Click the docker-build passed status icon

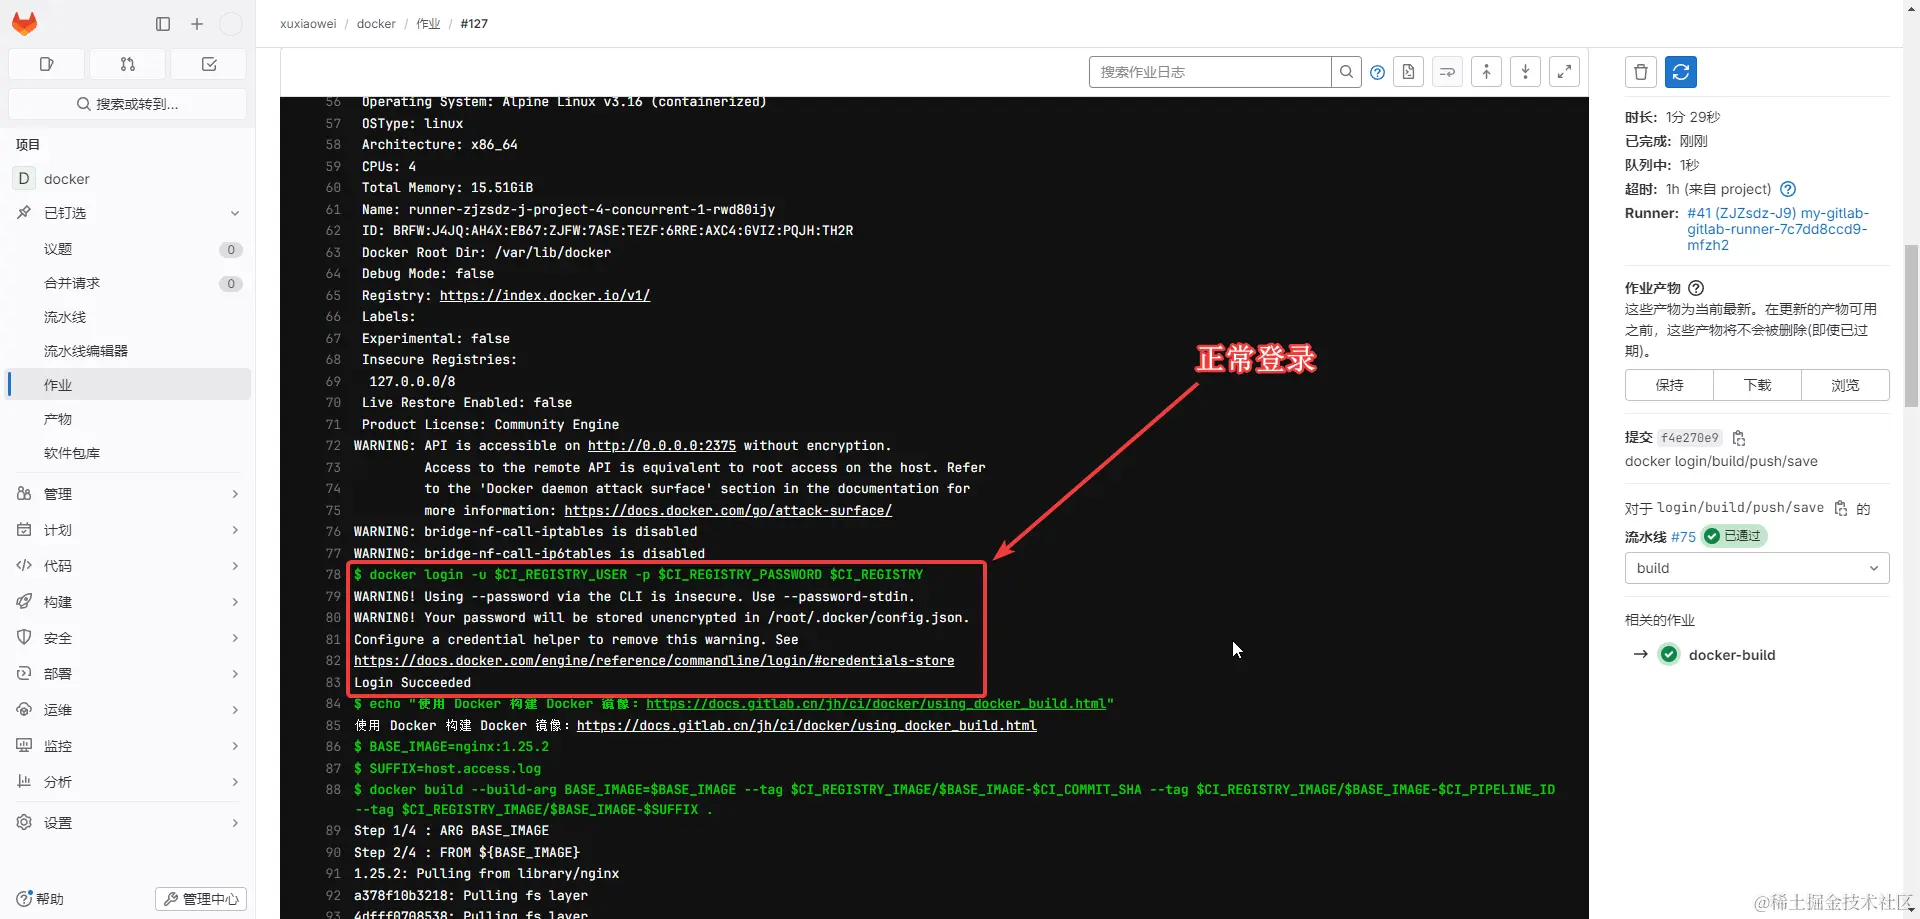pyautogui.click(x=1669, y=655)
